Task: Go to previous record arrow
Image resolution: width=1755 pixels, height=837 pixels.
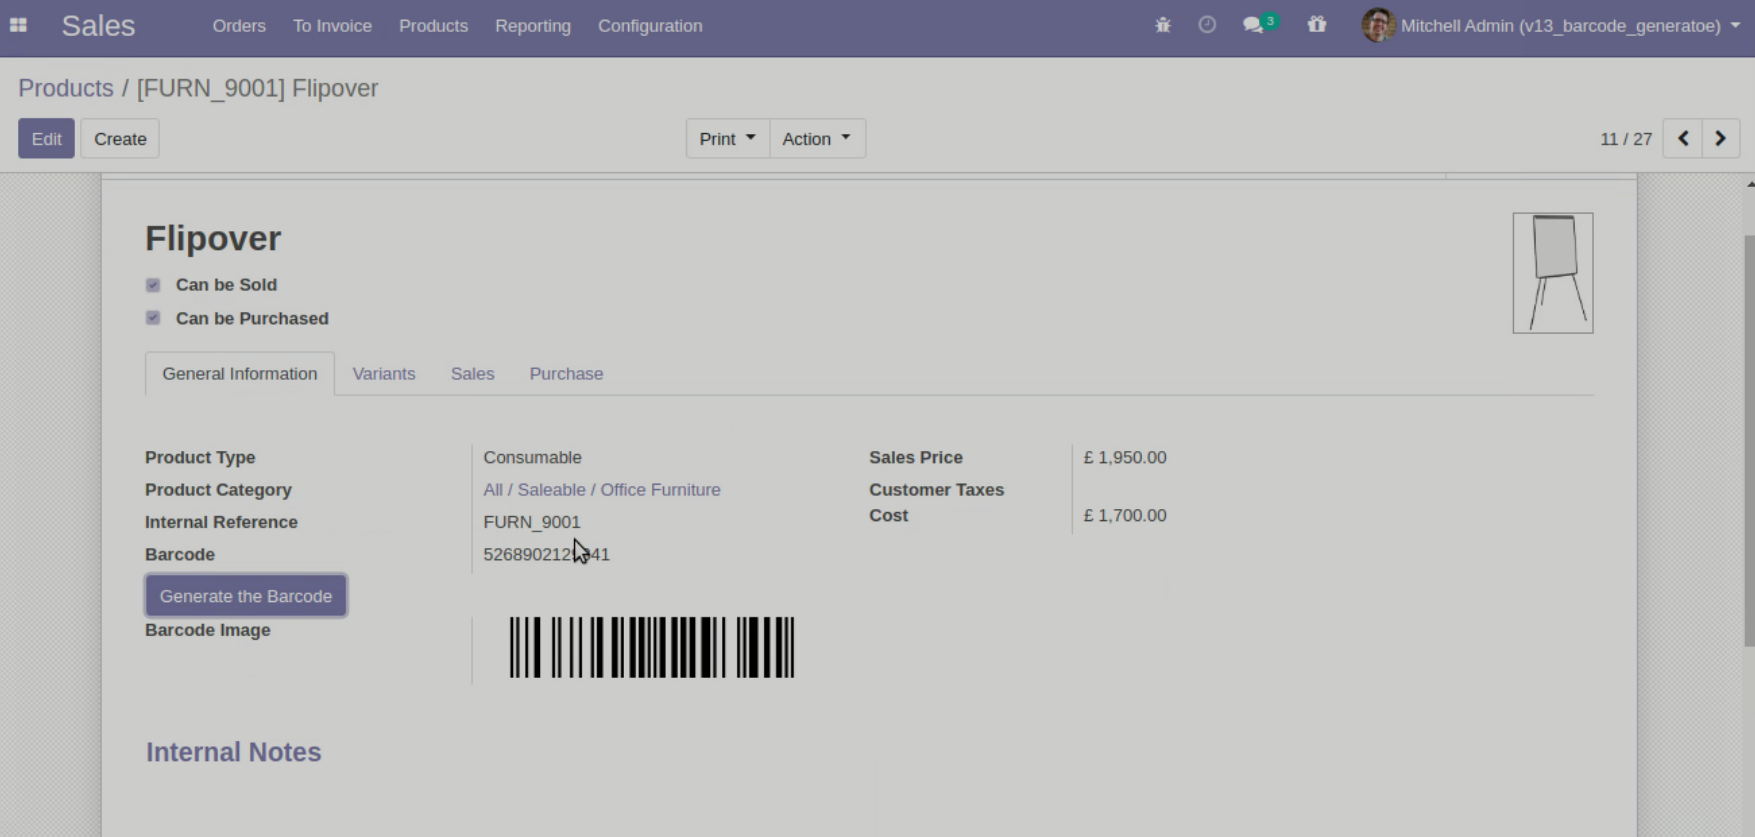Action: point(1683,139)
